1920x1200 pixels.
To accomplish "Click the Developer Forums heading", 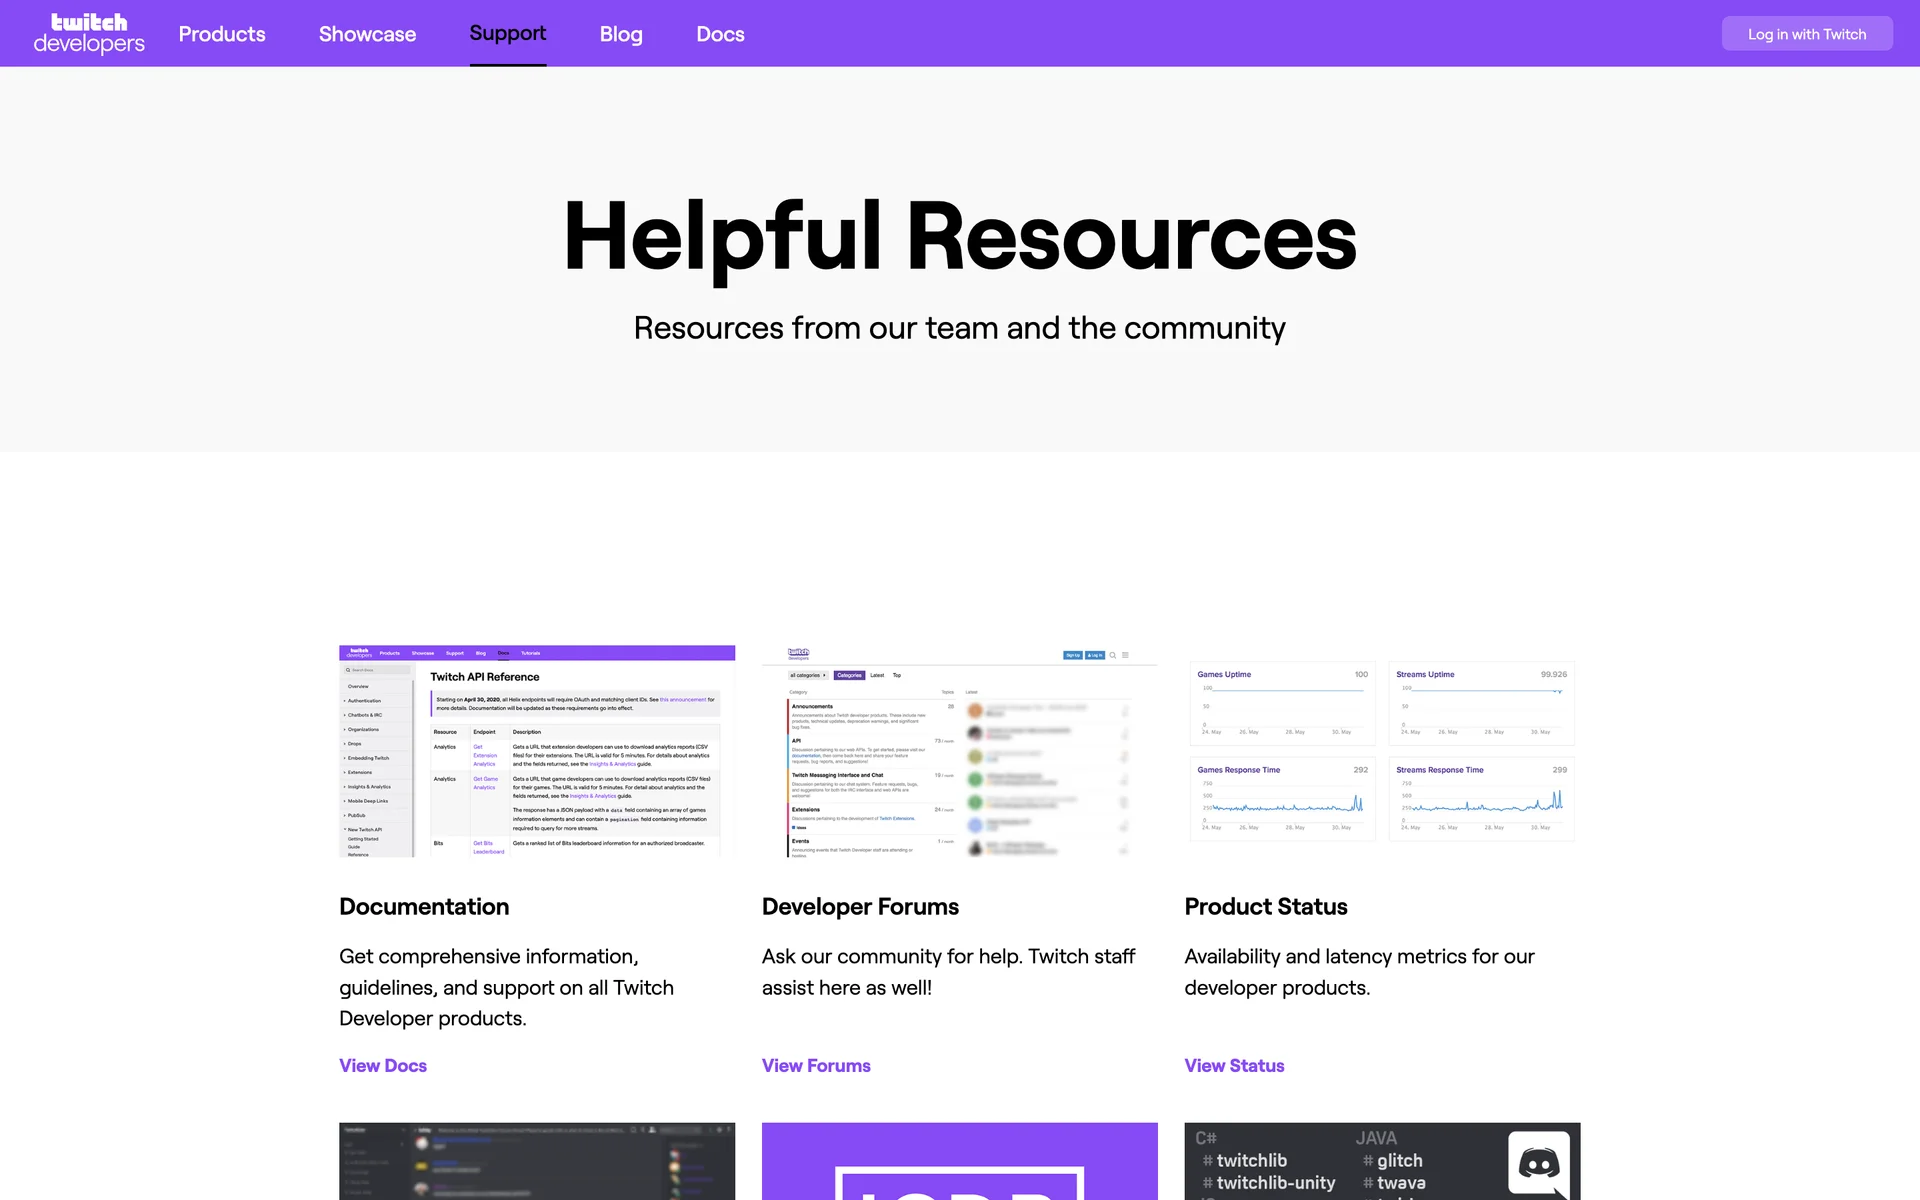I will [860, 907].
